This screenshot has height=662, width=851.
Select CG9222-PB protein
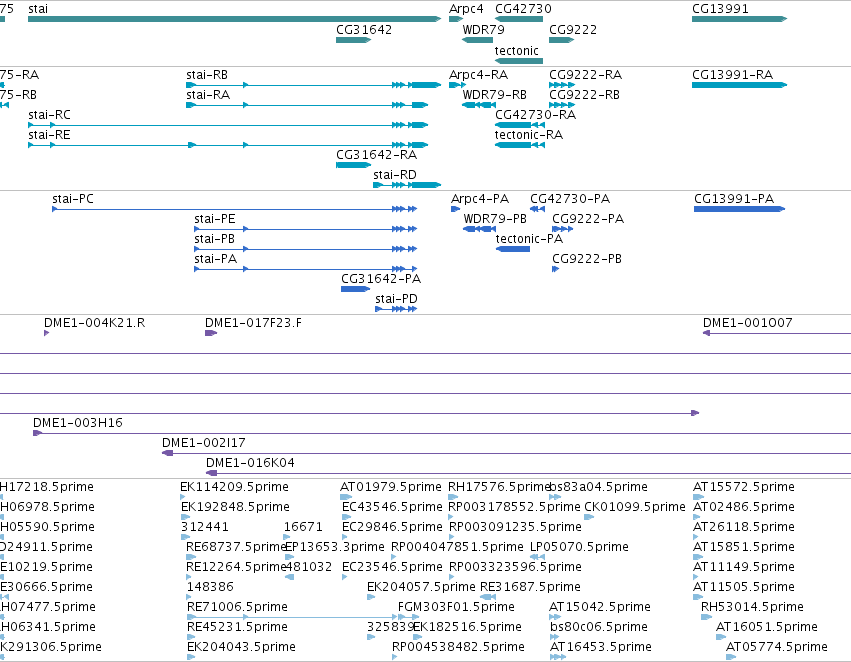pos(555,269)
